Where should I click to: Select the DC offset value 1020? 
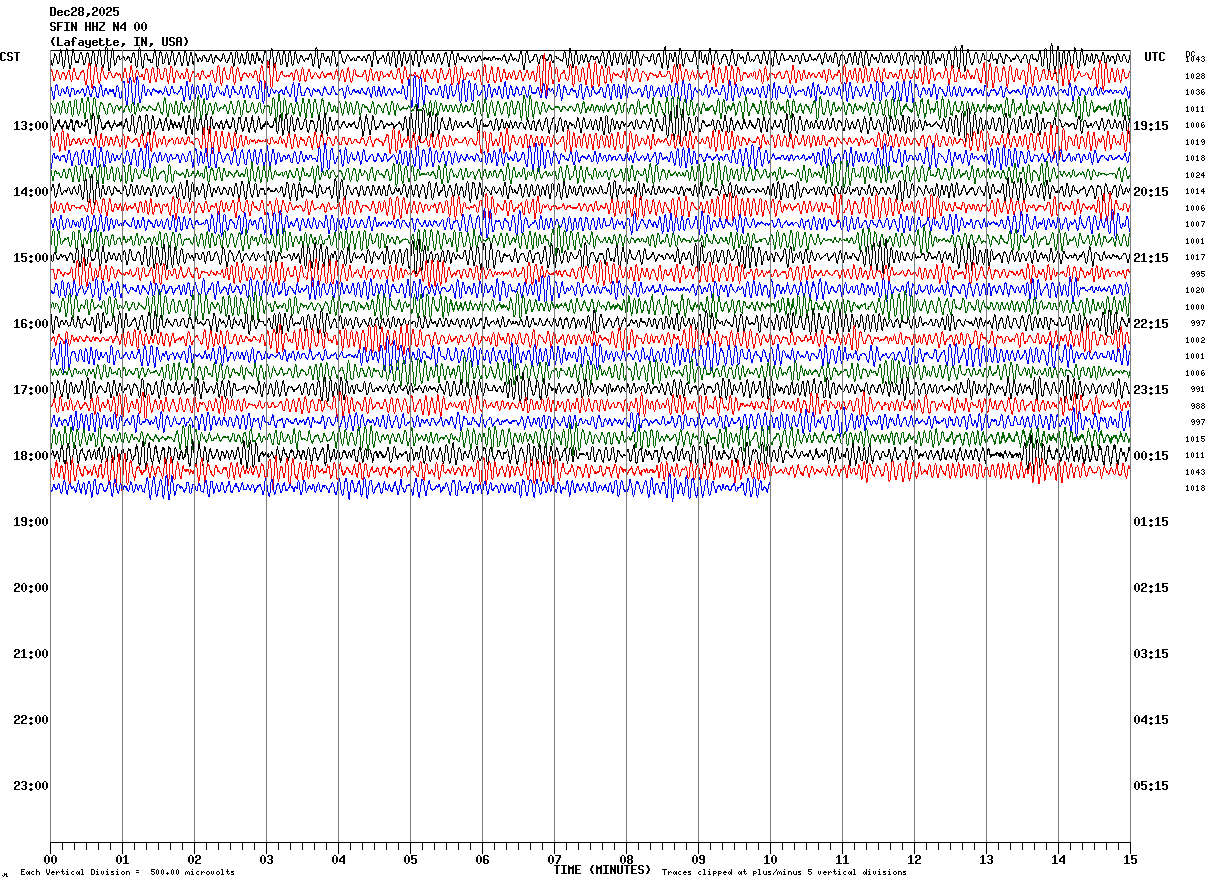click(x=1195, y=291)
